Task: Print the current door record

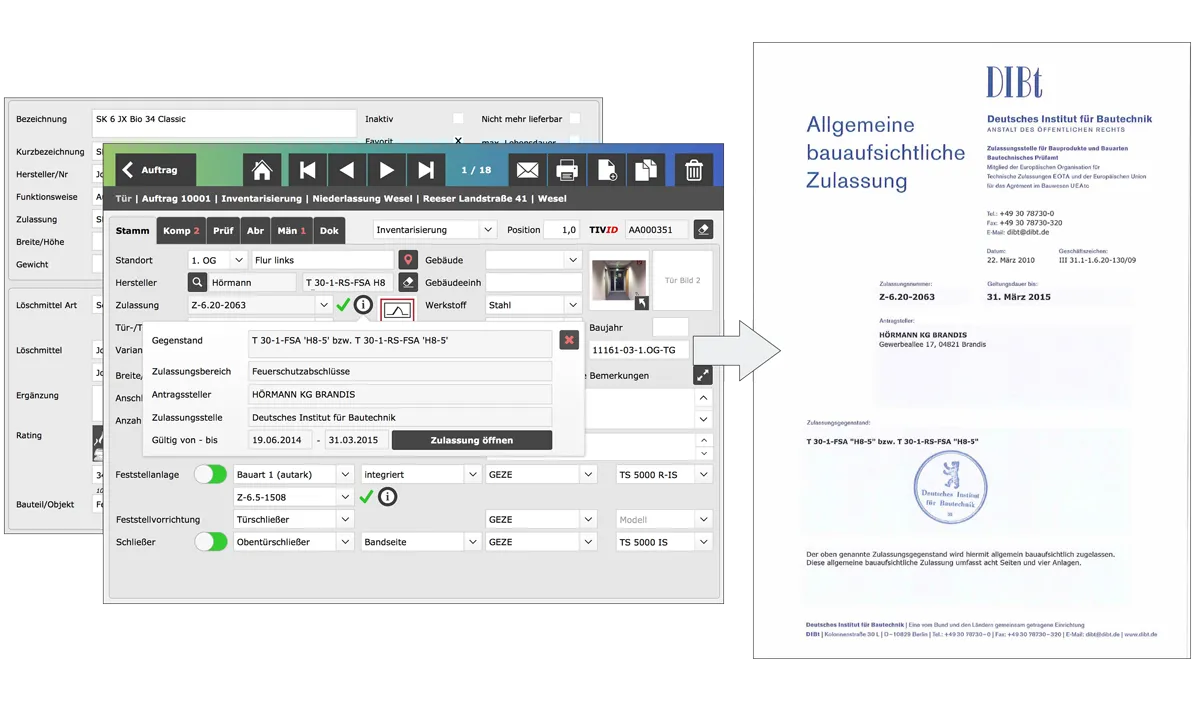Action: [567, 170]
